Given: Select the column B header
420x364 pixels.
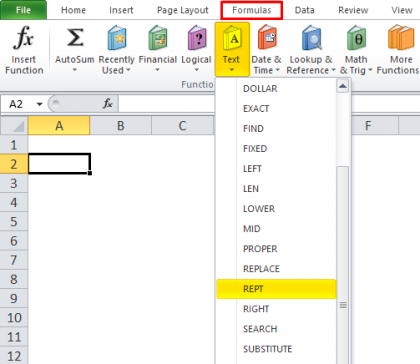Looking at the screenshot, I should pos(121,126).
